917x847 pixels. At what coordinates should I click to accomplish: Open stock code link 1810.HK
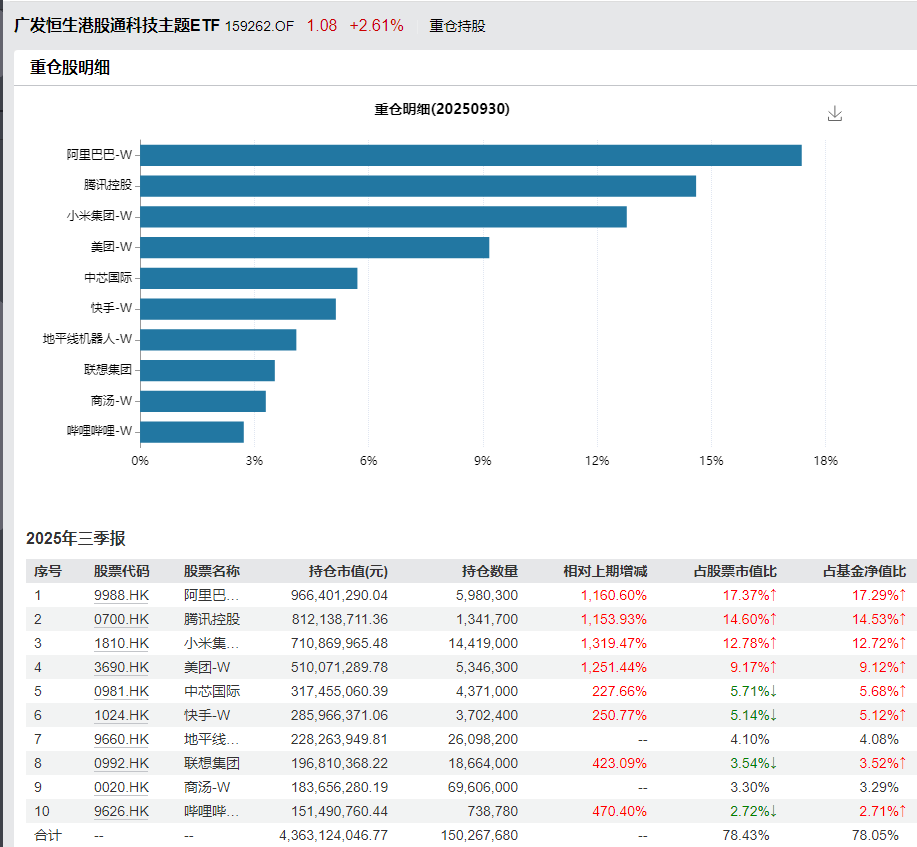[x=122, y=643]
